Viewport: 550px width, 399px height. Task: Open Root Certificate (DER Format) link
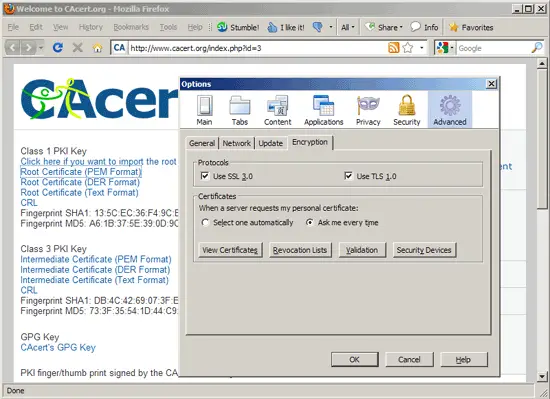tap(80, 182)
